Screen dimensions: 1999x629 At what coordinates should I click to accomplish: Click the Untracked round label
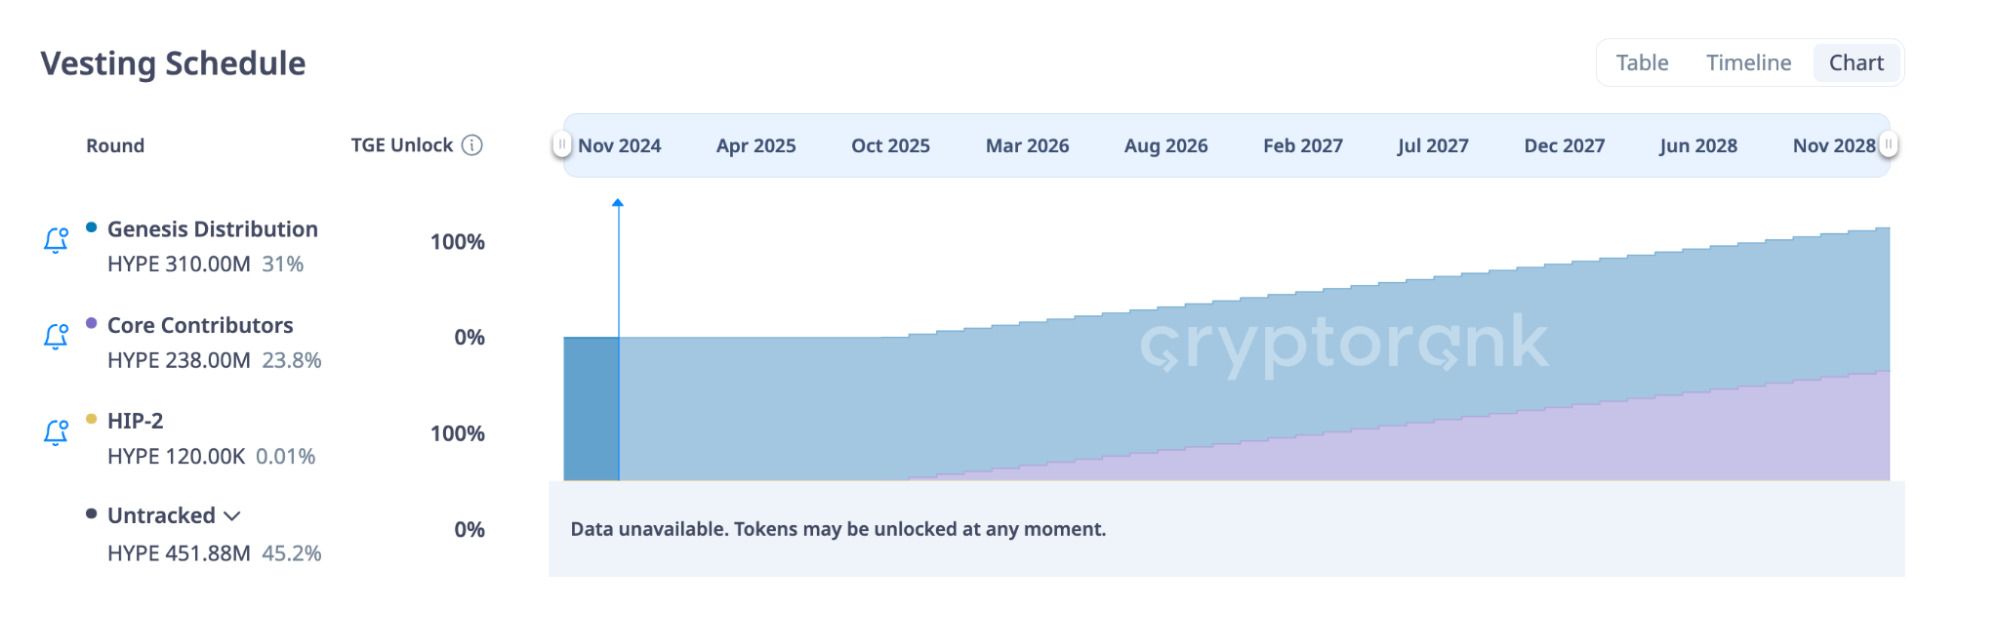coord(161,516)
